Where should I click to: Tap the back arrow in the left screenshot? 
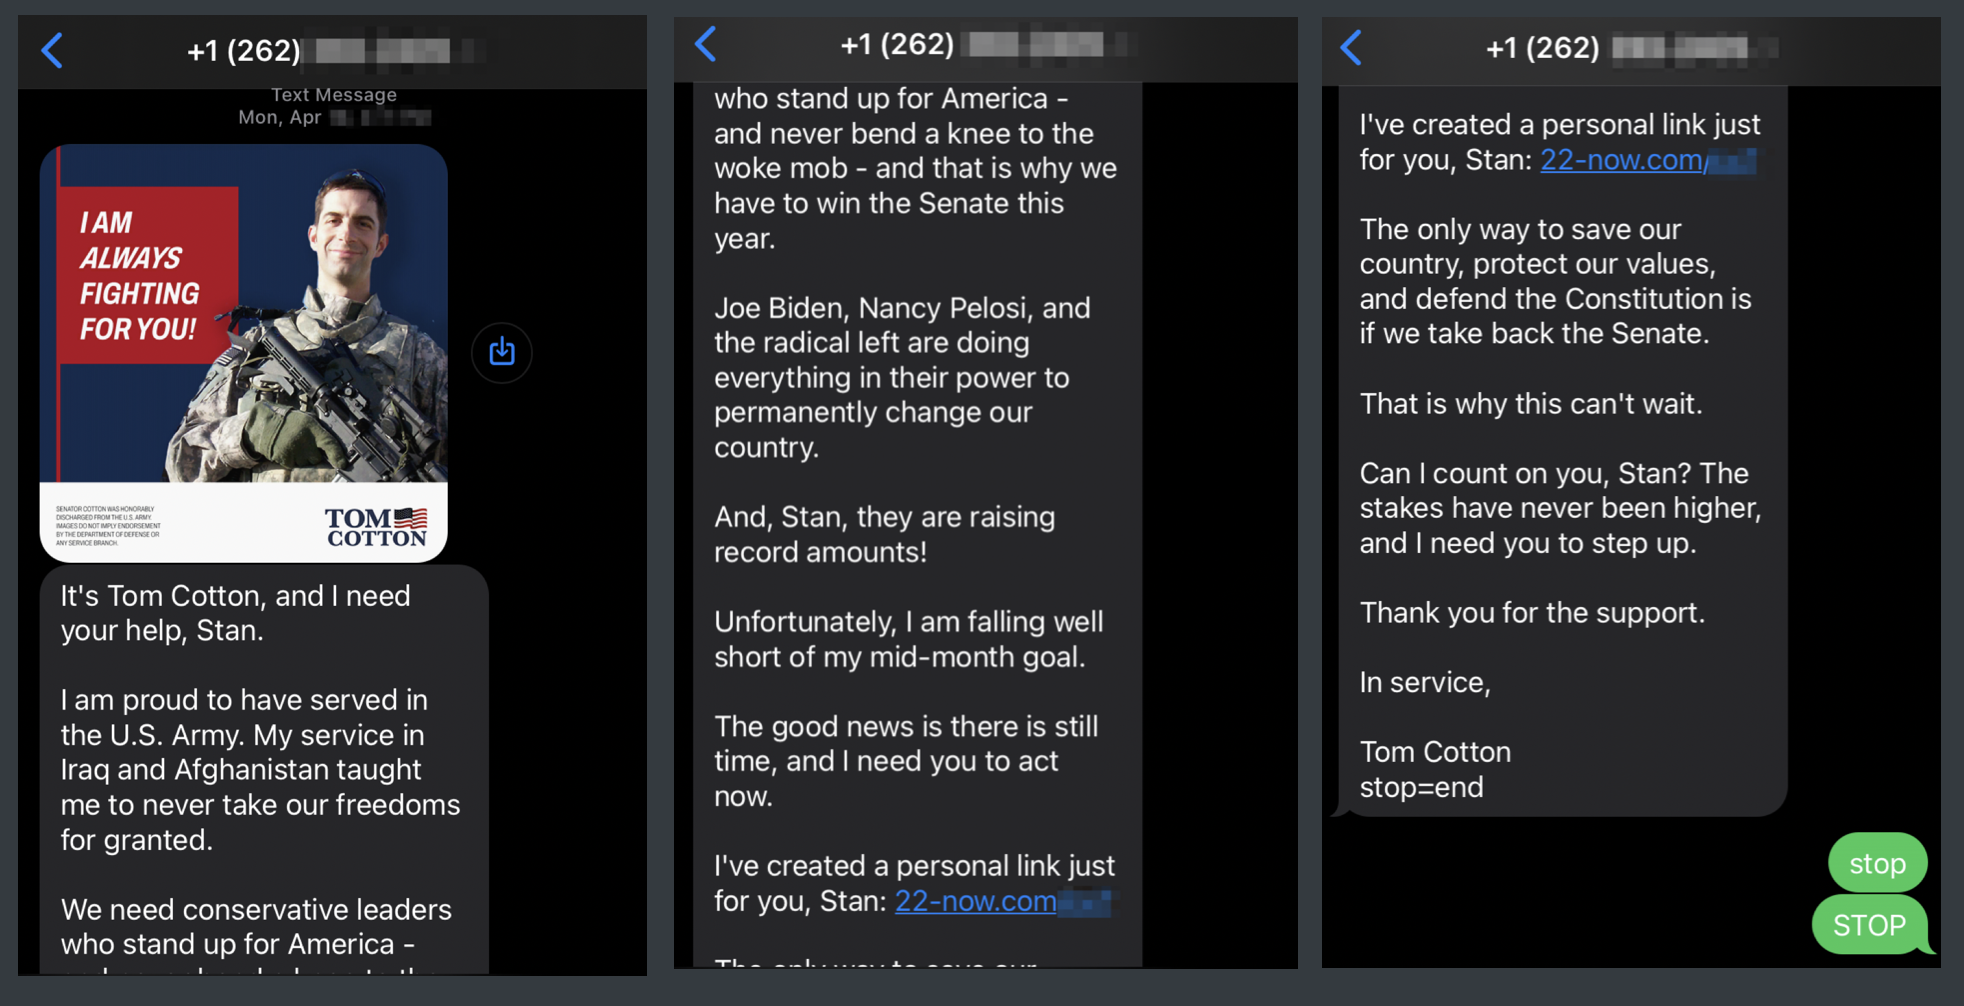pos(53,50)
